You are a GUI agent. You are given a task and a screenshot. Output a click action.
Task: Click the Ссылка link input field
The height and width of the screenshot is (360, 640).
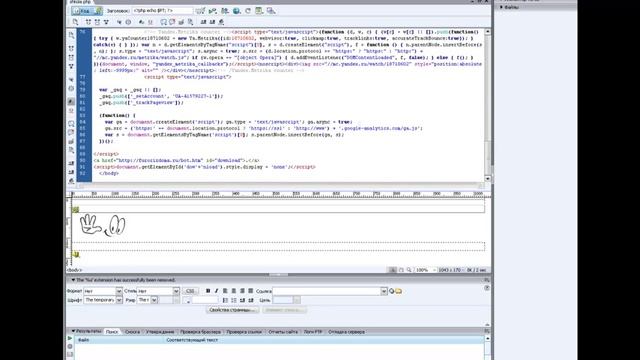pyautogui.click(x=327, y=291)
